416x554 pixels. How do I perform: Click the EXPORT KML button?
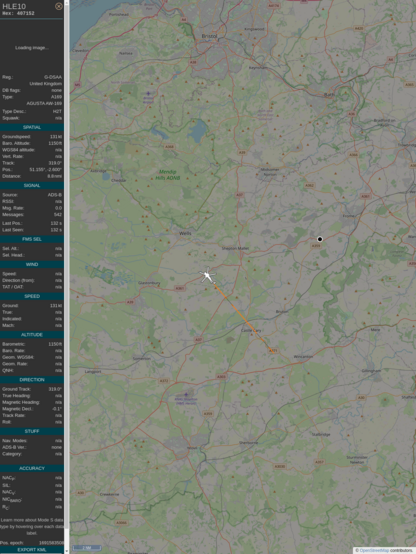(x=32, y=550)
